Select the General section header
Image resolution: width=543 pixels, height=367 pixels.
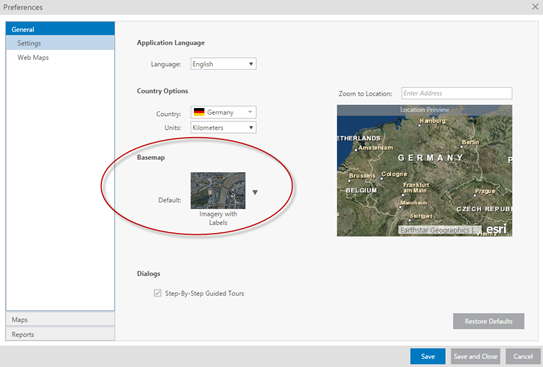(60, 29)
